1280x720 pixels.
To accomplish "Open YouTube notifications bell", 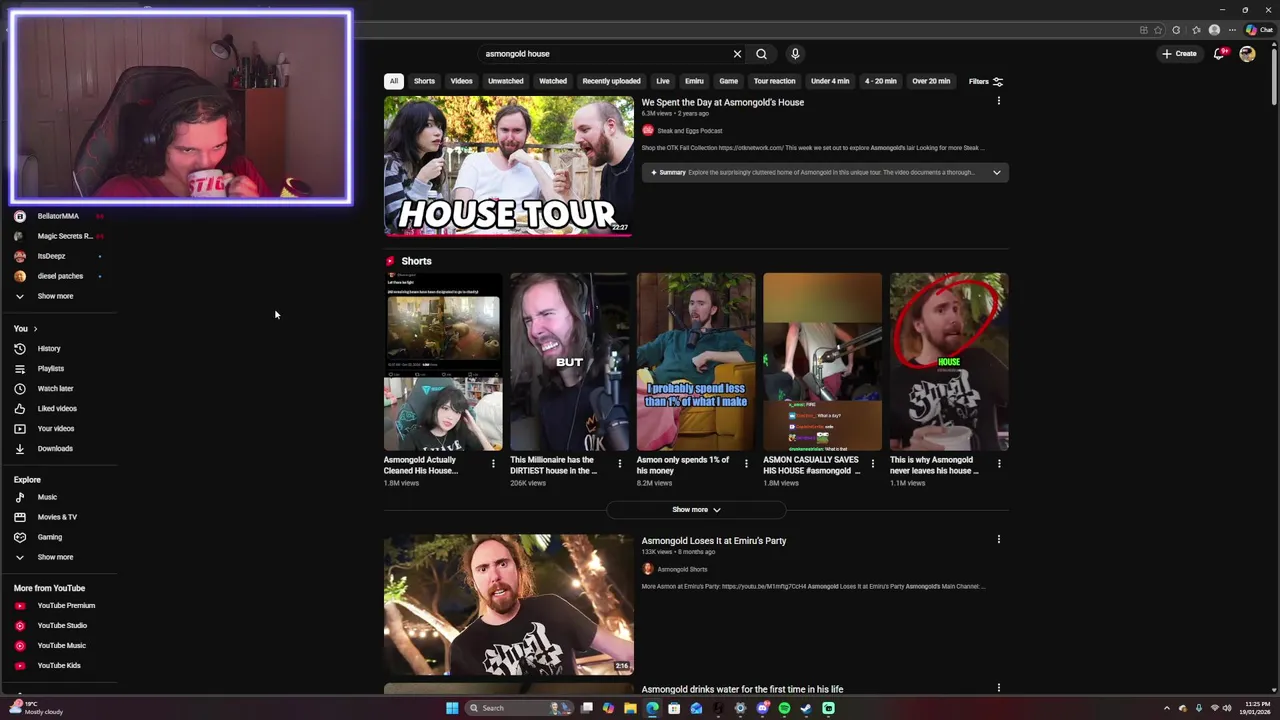I will 1218,54.
